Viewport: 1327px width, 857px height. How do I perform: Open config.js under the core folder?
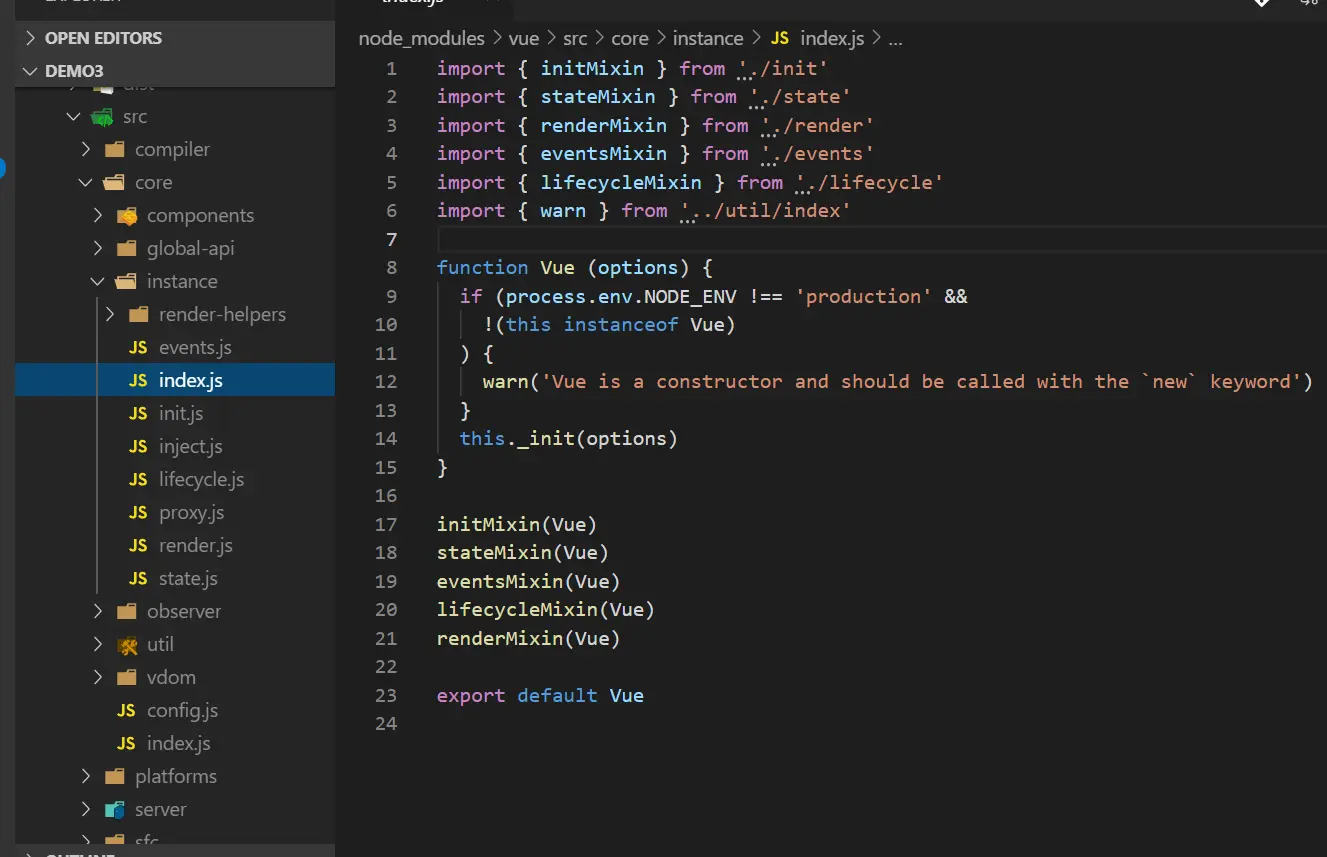(x=182, y=711)
